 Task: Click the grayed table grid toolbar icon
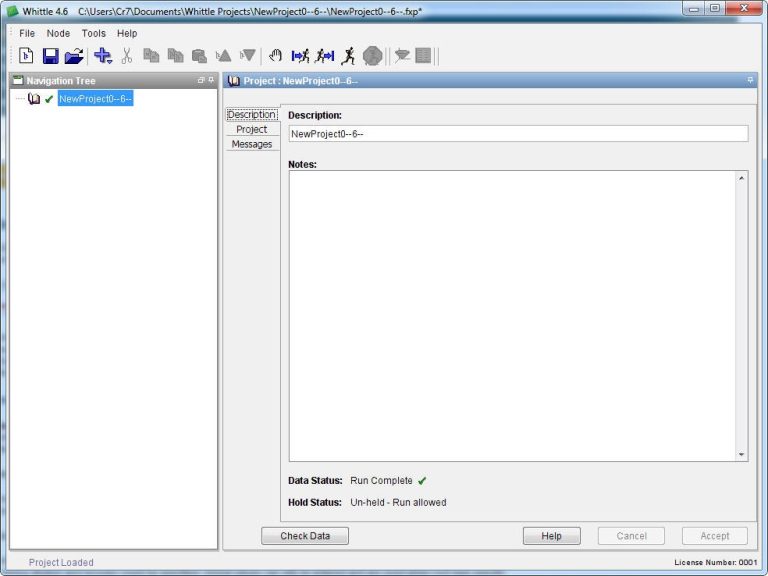tap(423, 55)
